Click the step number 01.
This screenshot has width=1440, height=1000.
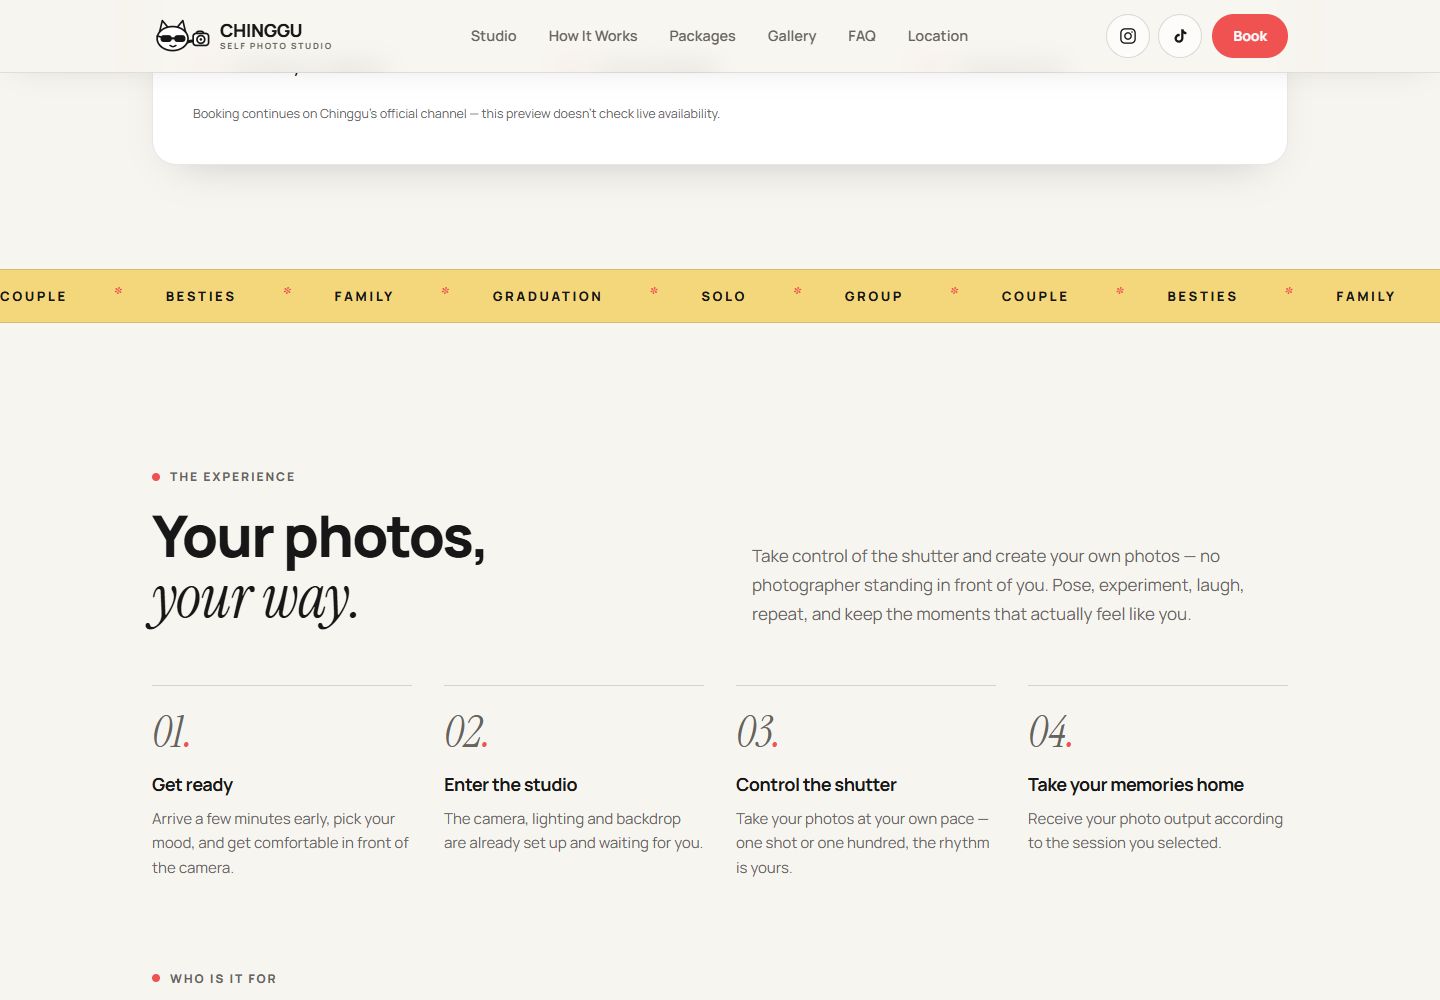pyautogui.click(x=171, y=732)
